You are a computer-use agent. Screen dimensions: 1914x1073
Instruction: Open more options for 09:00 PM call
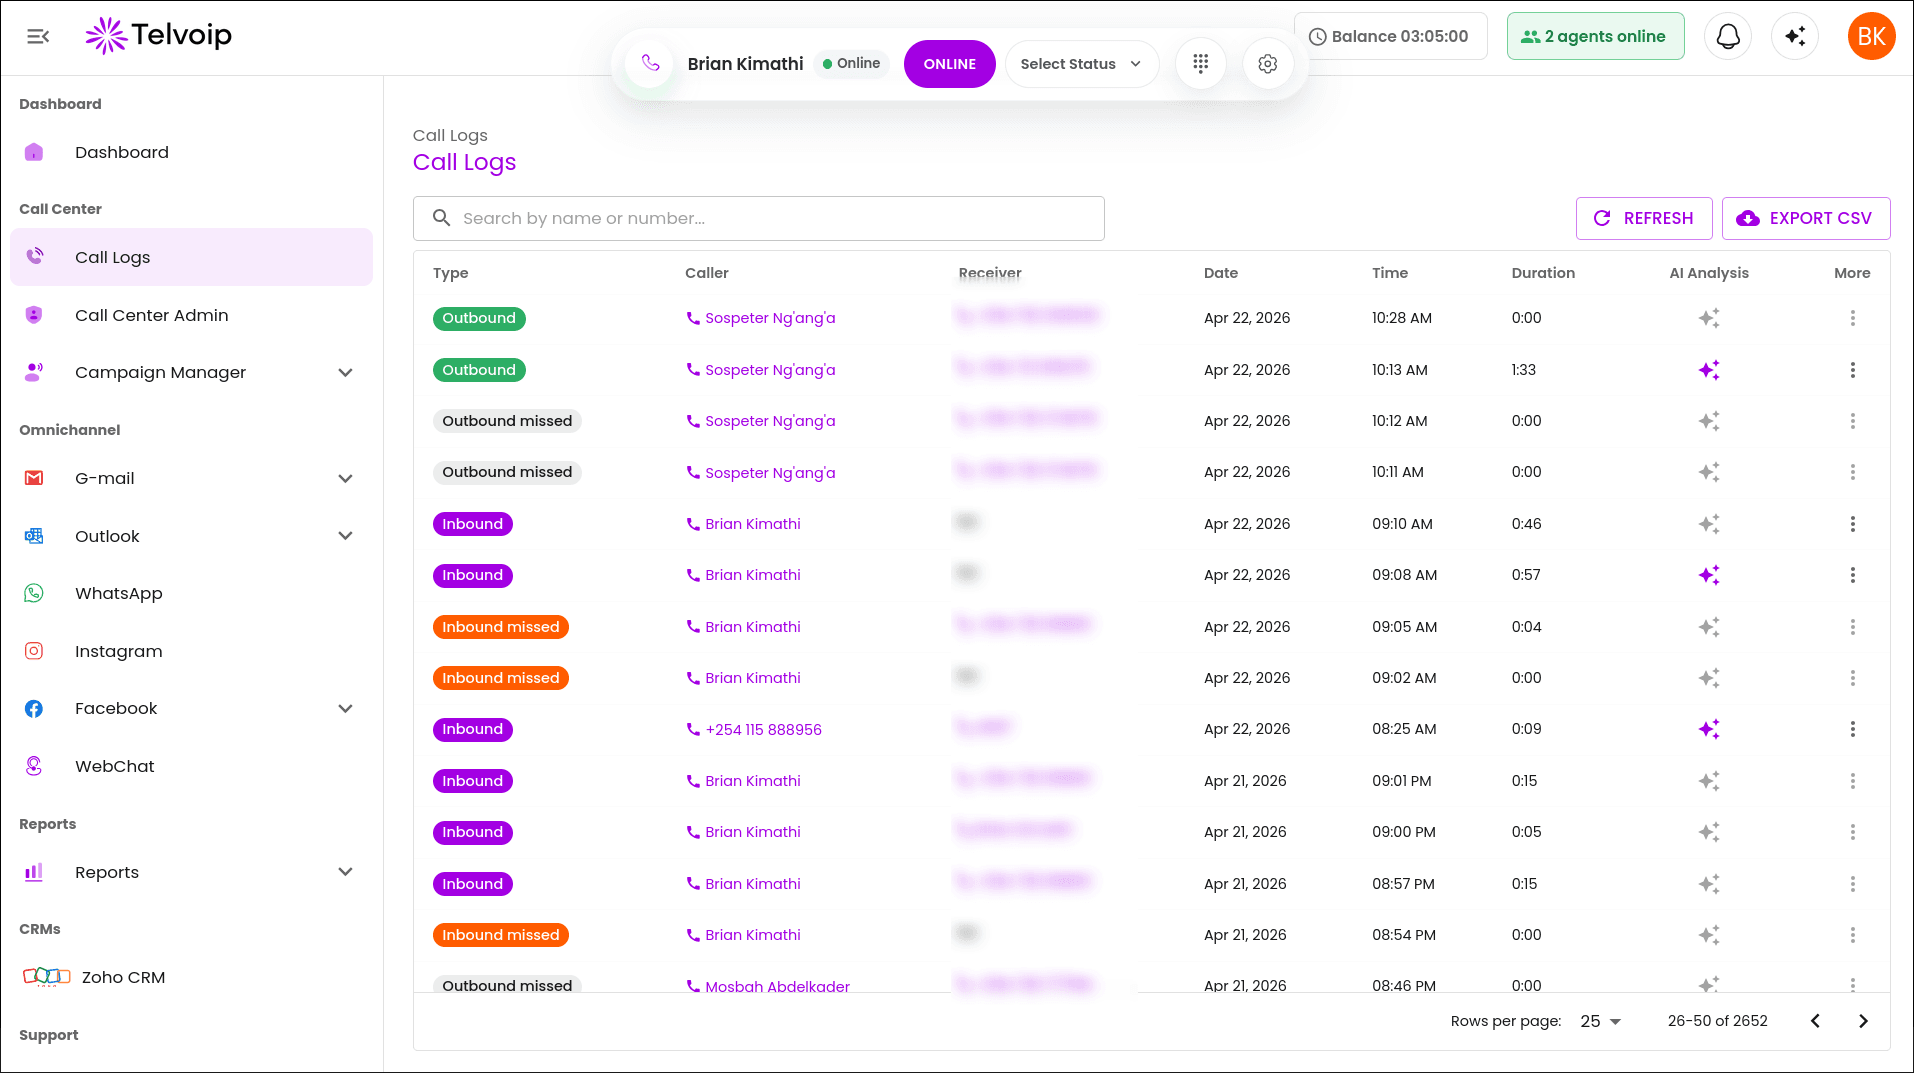1852,832
